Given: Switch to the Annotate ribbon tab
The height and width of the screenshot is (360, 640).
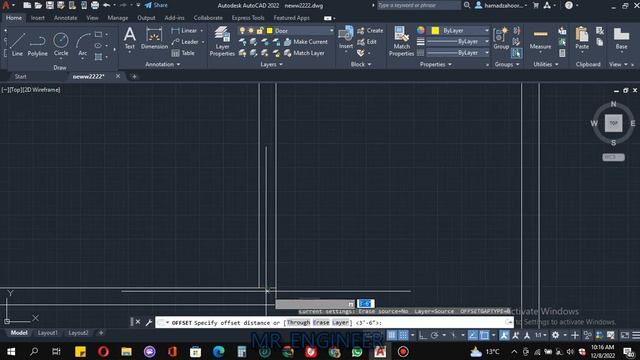Looking at the screenshot, I should coord(65,18).
